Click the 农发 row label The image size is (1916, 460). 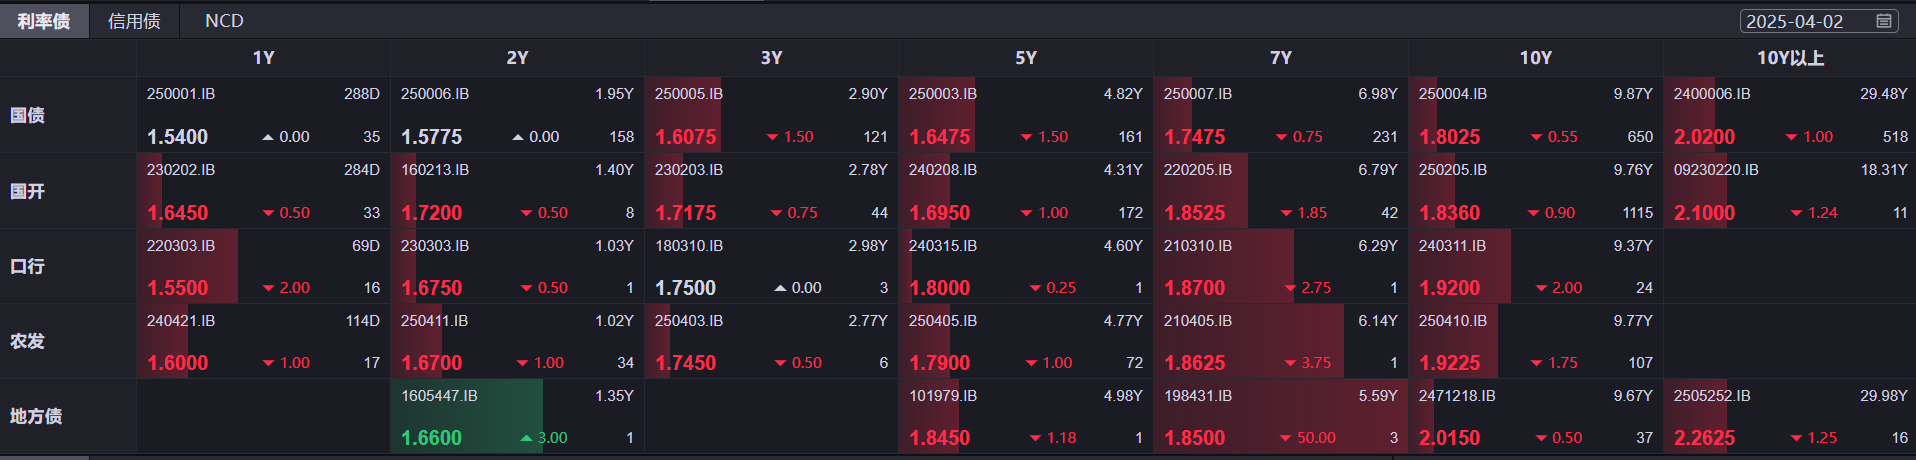coord(28,341)
